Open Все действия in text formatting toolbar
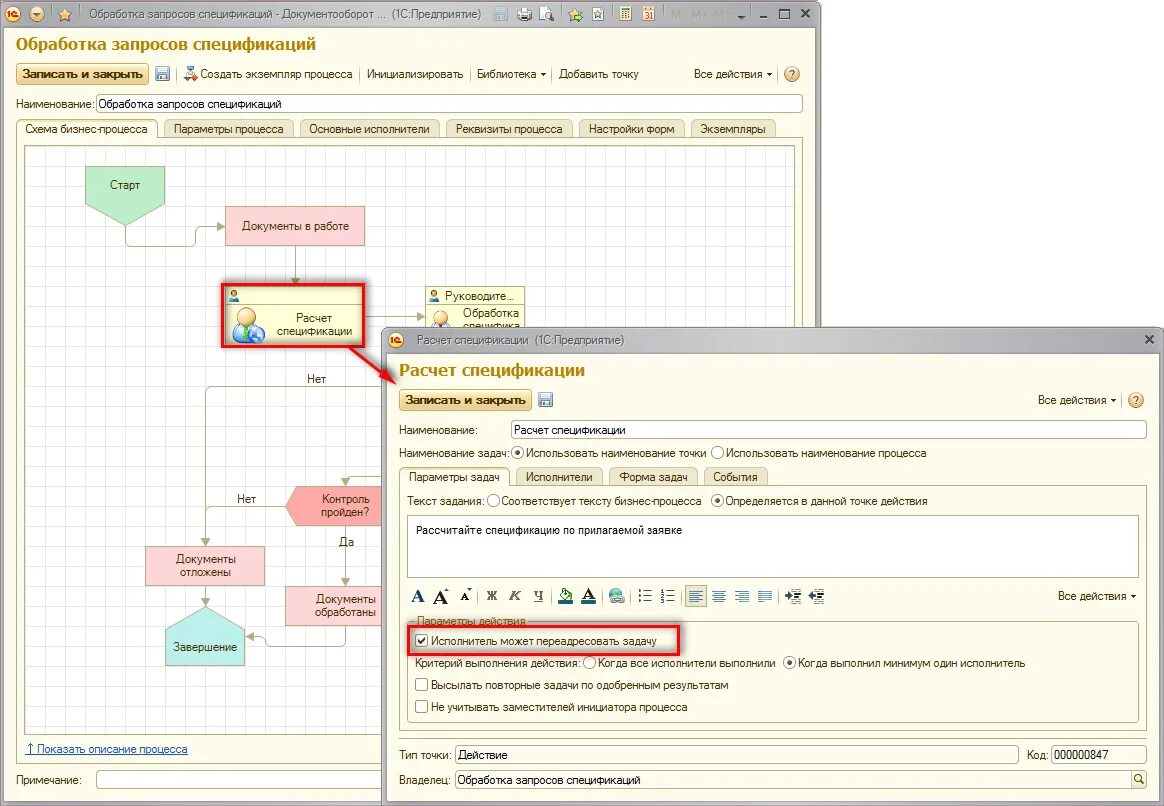 [1096, 596]
